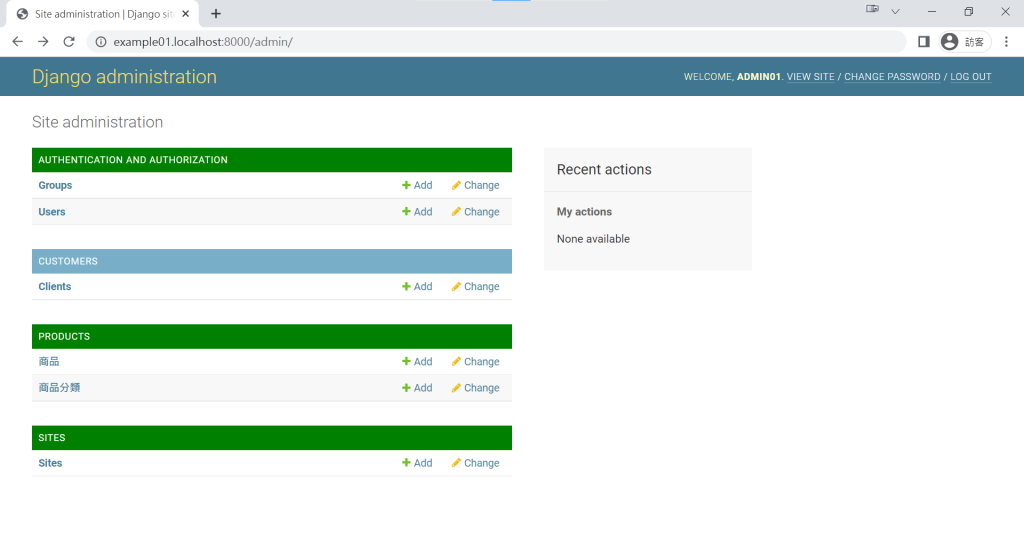
Task: Click the browser forward arrow
Action: click(43, 42)
